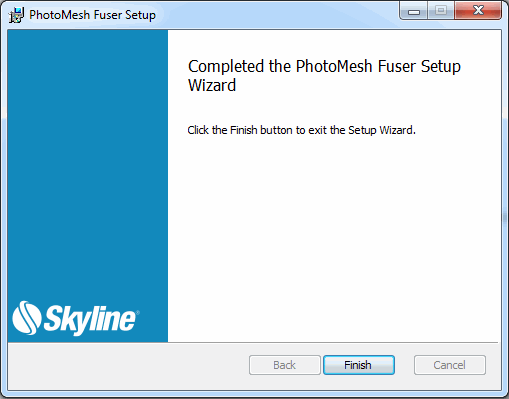509x399 pixels.
Task: Click the word PhotoMesh in the heading
Action: coord(334,66)
